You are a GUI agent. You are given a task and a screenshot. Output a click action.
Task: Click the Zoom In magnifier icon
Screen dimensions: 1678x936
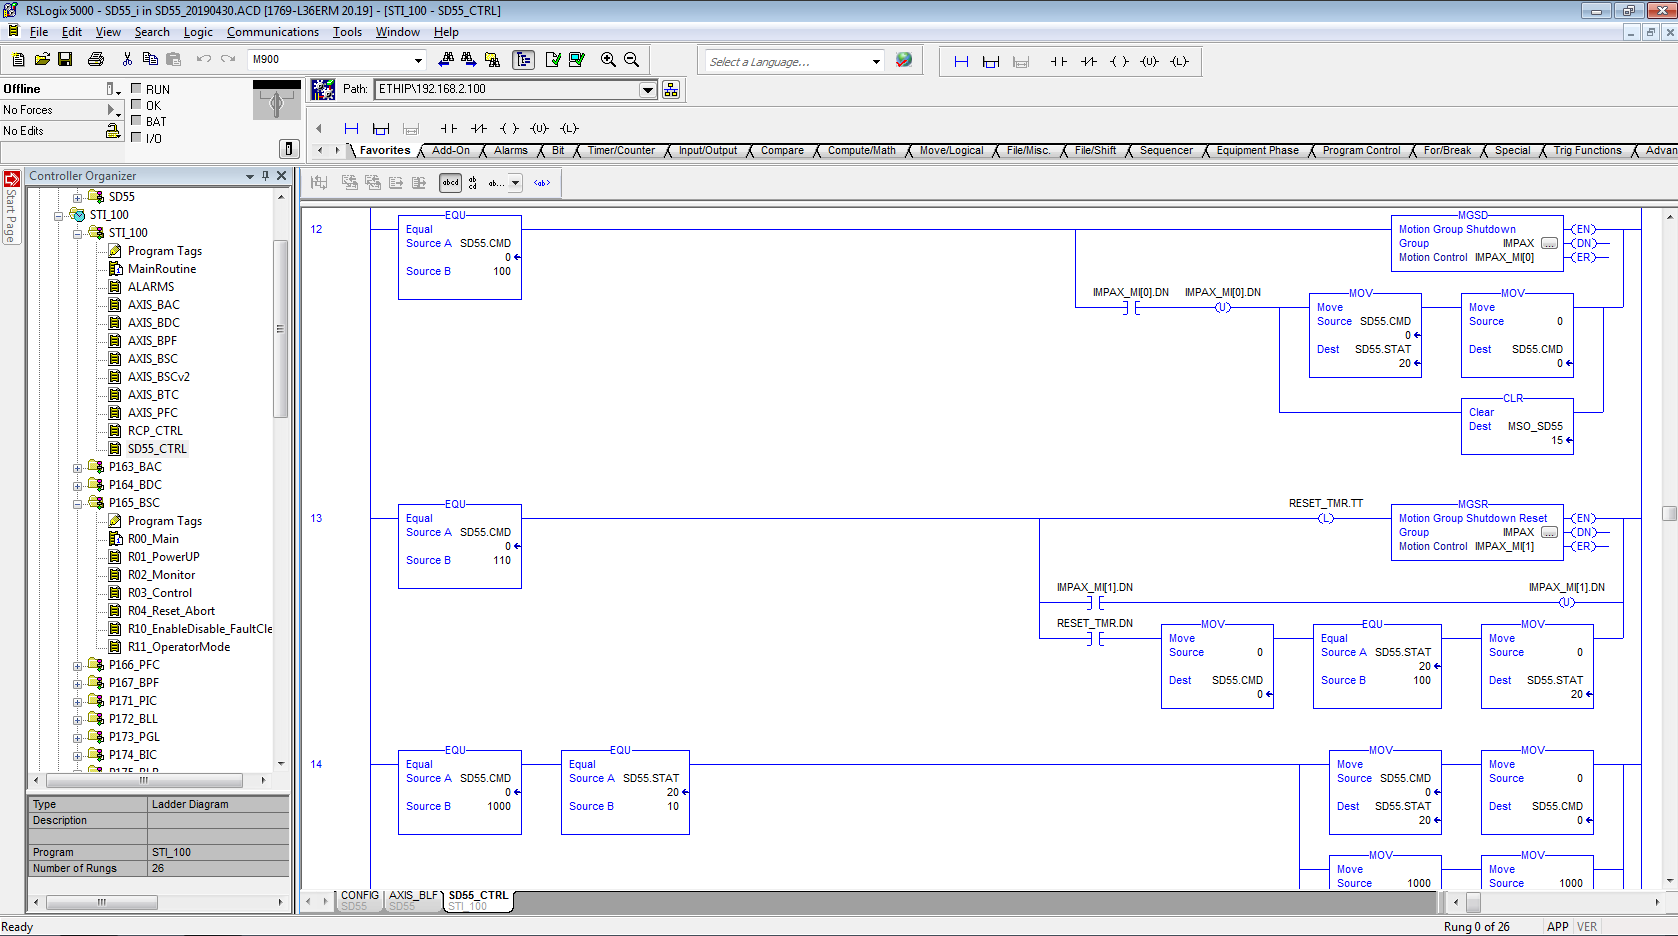608,60
